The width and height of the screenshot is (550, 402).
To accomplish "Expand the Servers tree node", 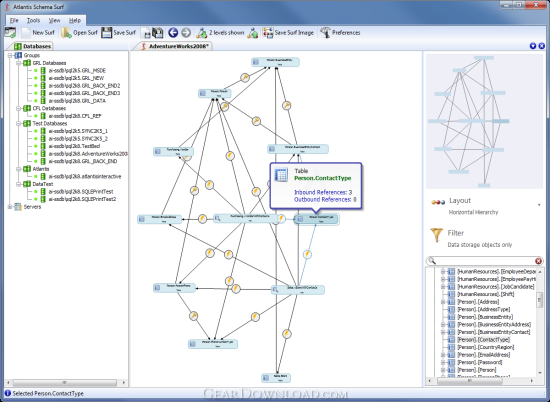I will click(x=10, y=207).
